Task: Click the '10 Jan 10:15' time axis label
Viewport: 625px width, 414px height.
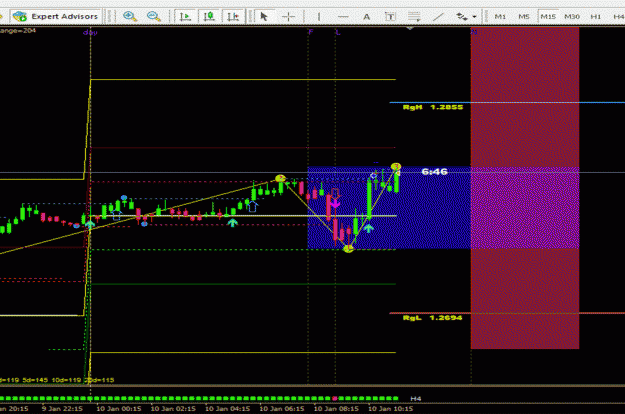Action: click(x=390, y=409)
